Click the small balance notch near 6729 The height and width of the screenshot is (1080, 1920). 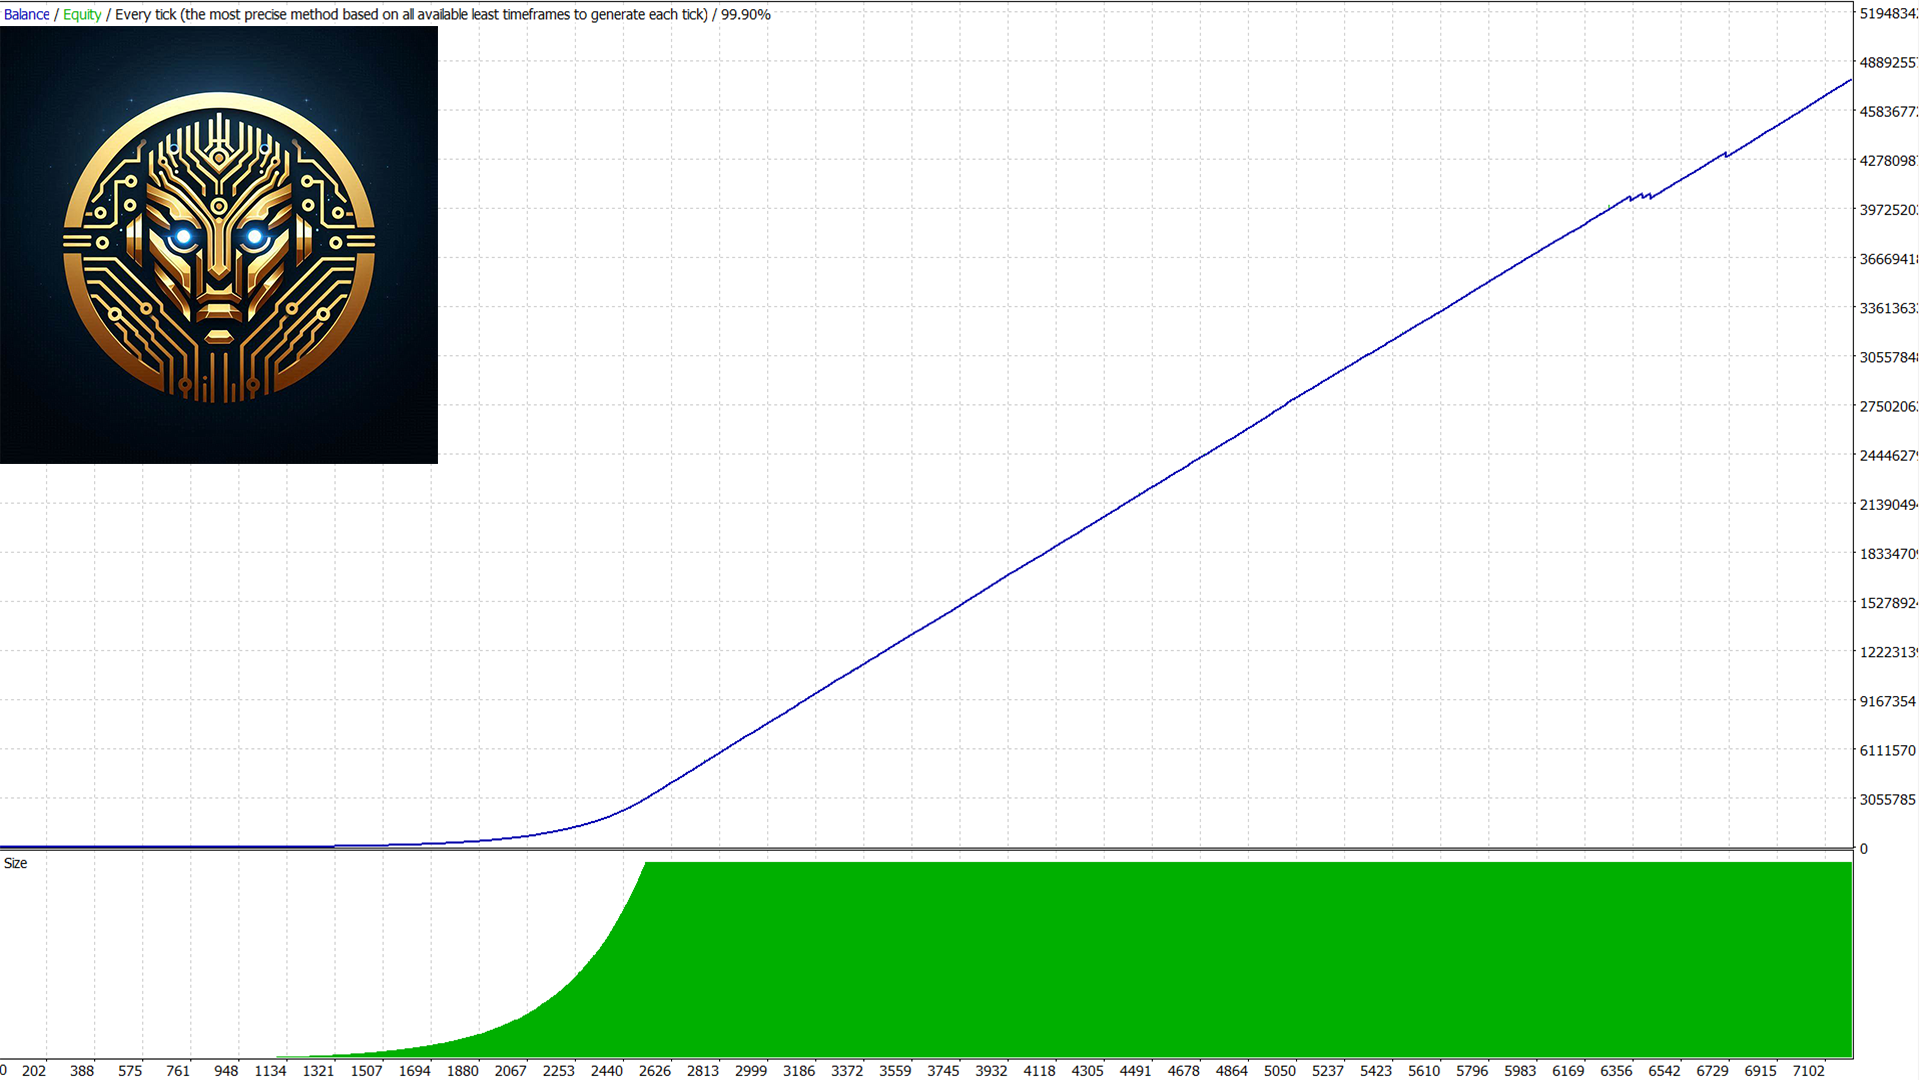click(1726, 155)
